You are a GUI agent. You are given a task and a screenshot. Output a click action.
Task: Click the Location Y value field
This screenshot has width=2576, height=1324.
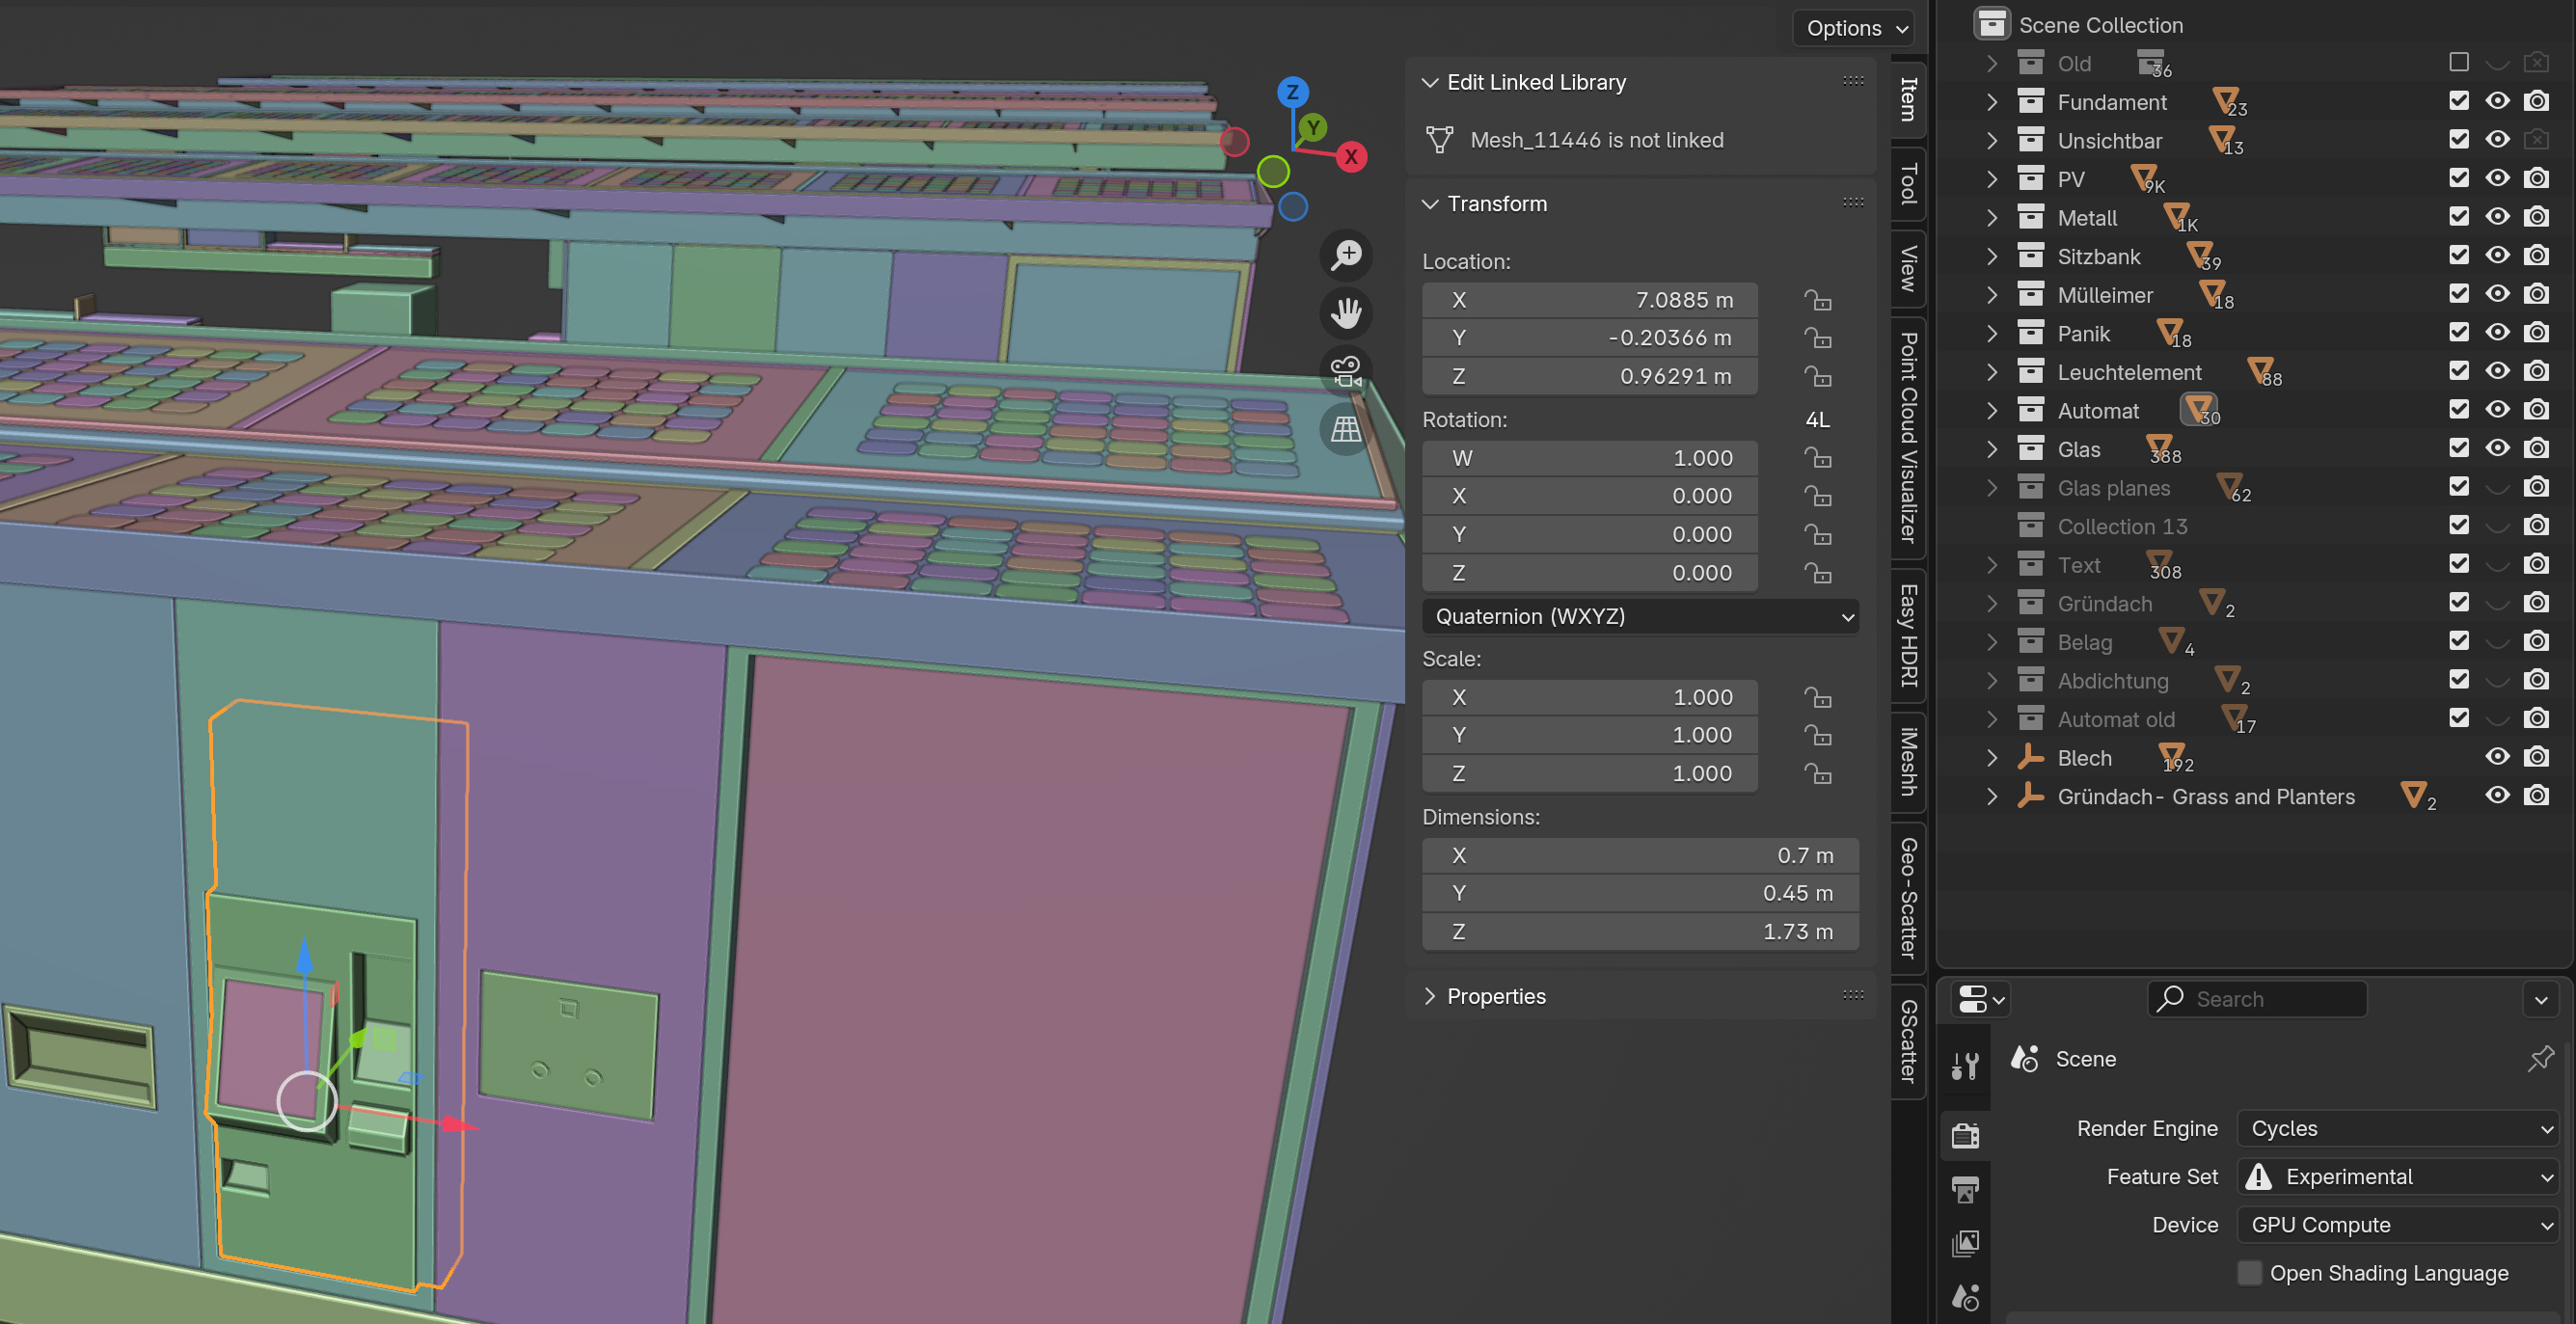[1590, 338]
